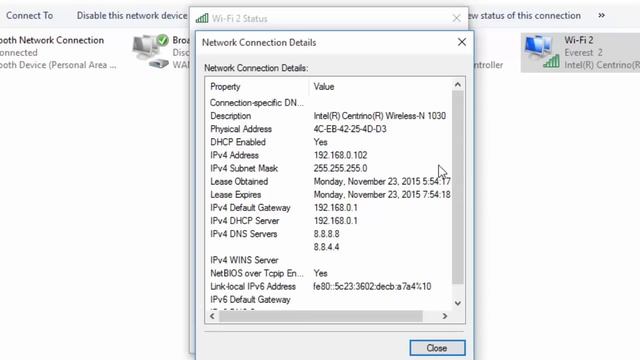Click the horizontal scroll right arrow
The width and height of the screenshot is (640, 360).
click(445, 316)
